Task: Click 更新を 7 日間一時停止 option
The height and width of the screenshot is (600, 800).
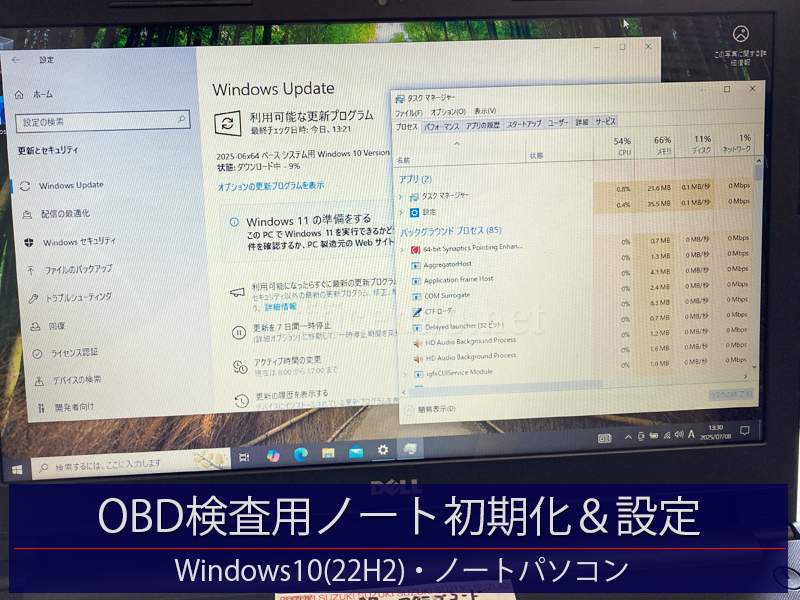Action: [292, 326]
